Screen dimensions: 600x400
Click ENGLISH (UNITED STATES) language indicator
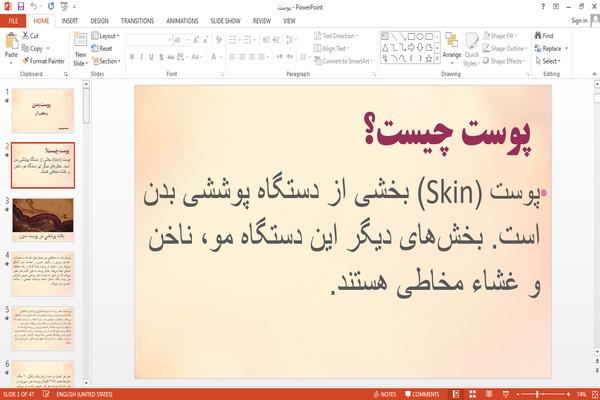pos(84,394)
